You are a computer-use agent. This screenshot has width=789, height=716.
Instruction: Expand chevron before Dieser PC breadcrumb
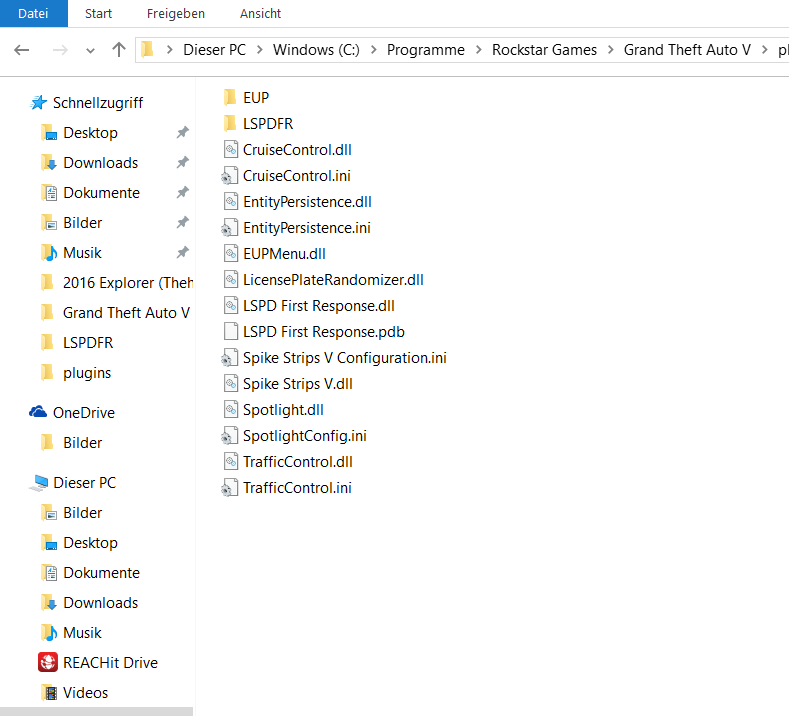tap(170, 50)
